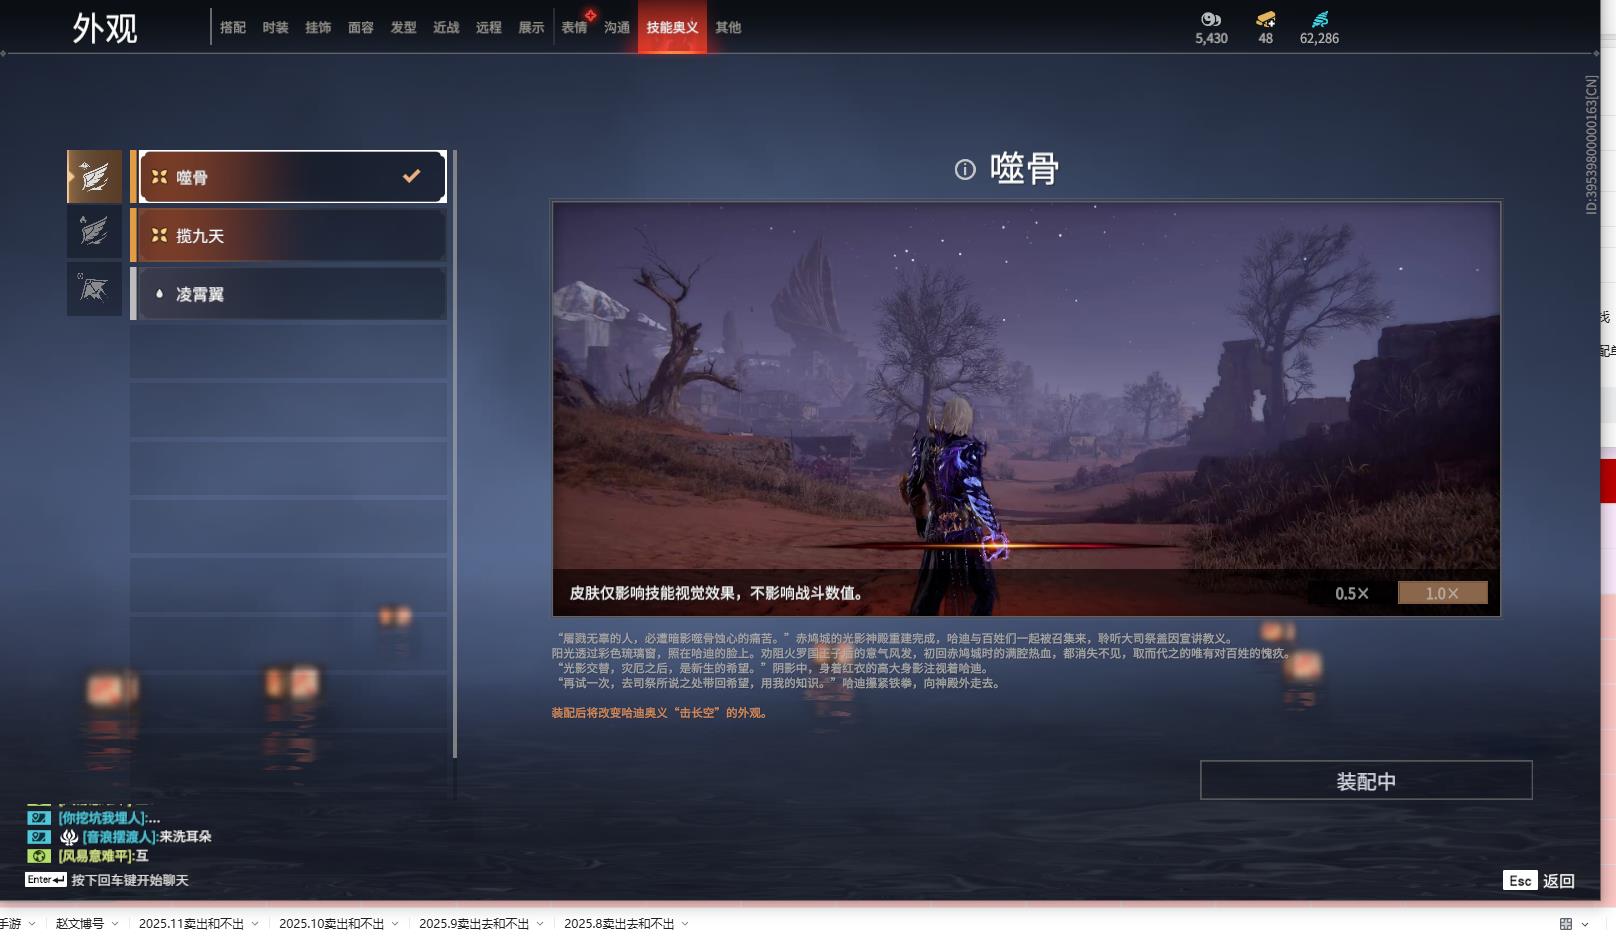
Task: Select the 凌霄翼 skin in the list
Action: pos(293,294)
